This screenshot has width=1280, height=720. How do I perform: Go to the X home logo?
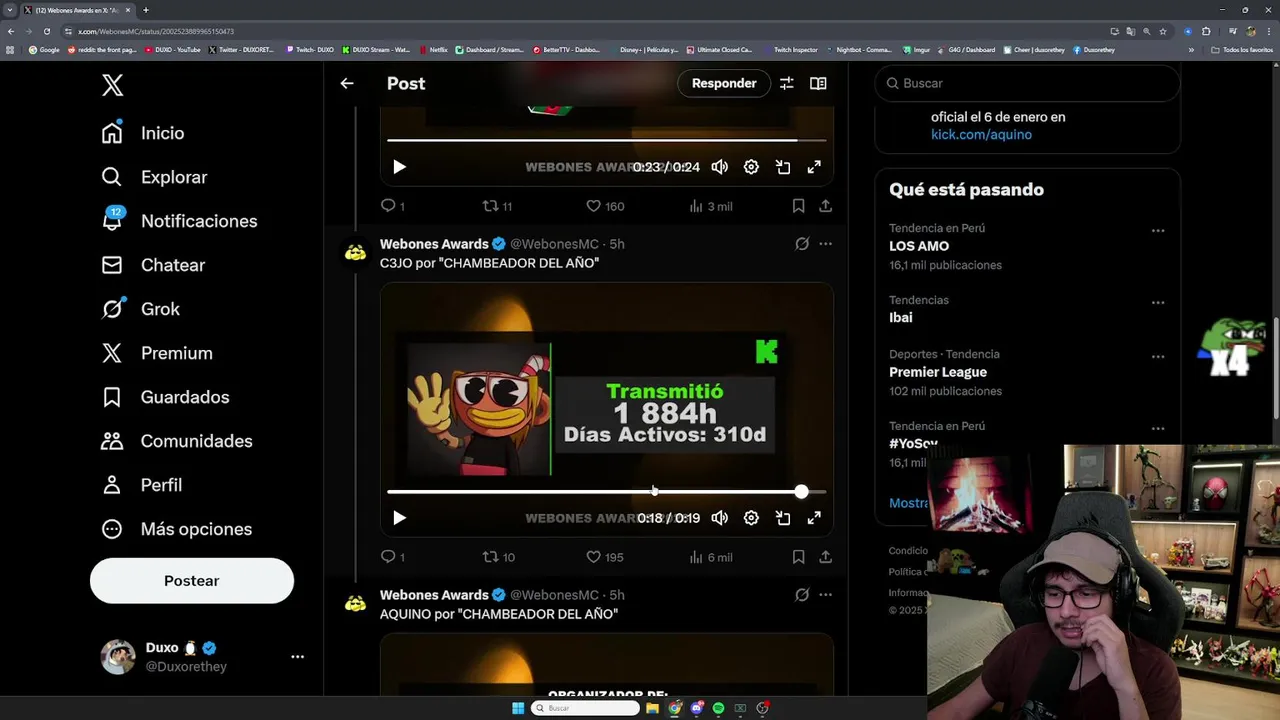coord(112,85)
